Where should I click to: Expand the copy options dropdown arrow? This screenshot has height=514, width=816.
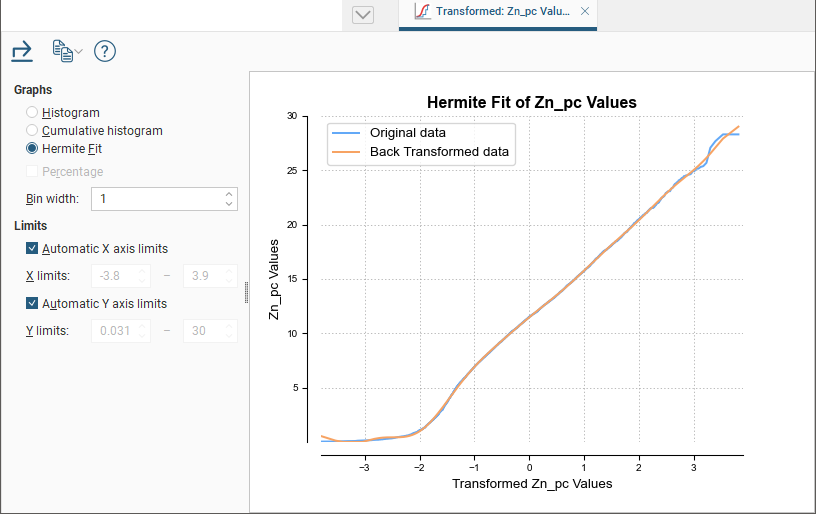(x=79, y=52)
